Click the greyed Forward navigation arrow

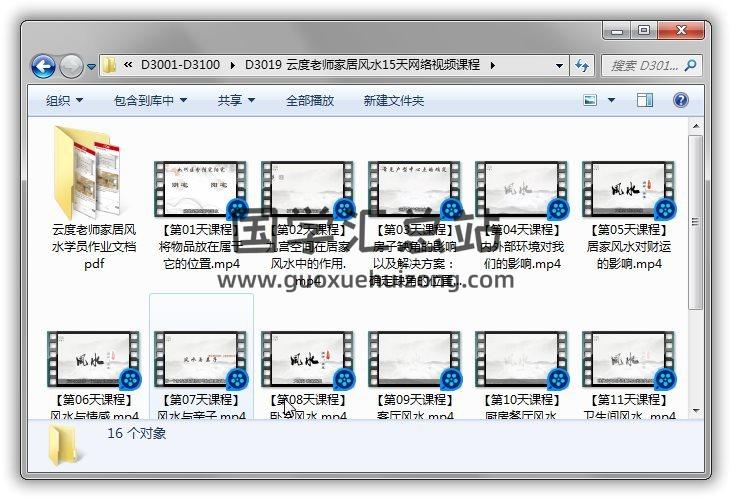click(x=71, y=66)
